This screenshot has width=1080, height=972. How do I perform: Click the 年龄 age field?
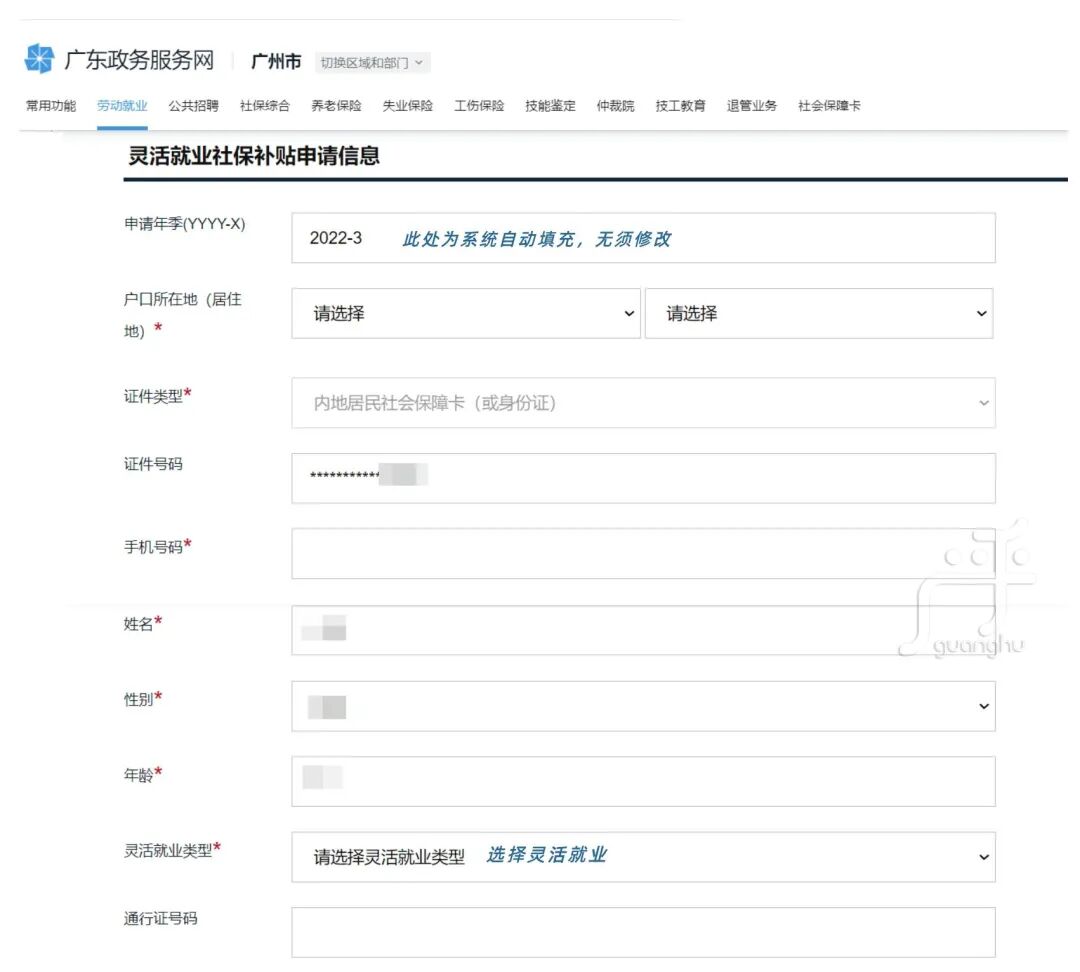(643, 781)
